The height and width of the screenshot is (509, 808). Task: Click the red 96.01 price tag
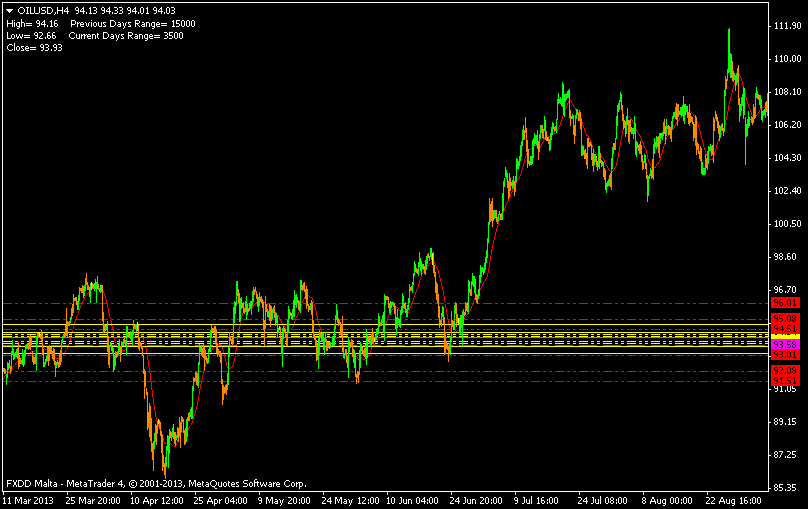(x=784, y=302)
